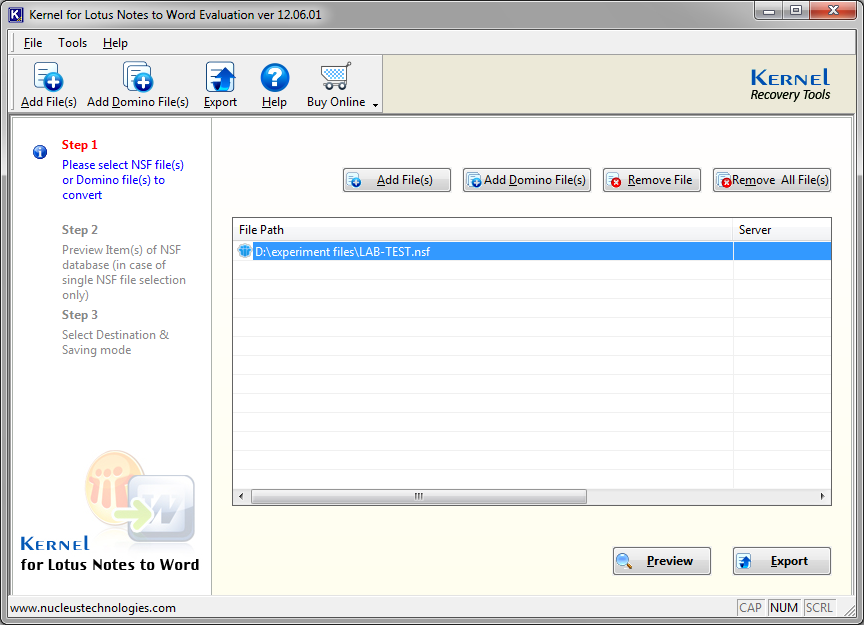Image resolution: width=864 pixels, height=625 pixels.
Task: Expand the Buy Online dropdown arrow
Action: click(375, 105)
